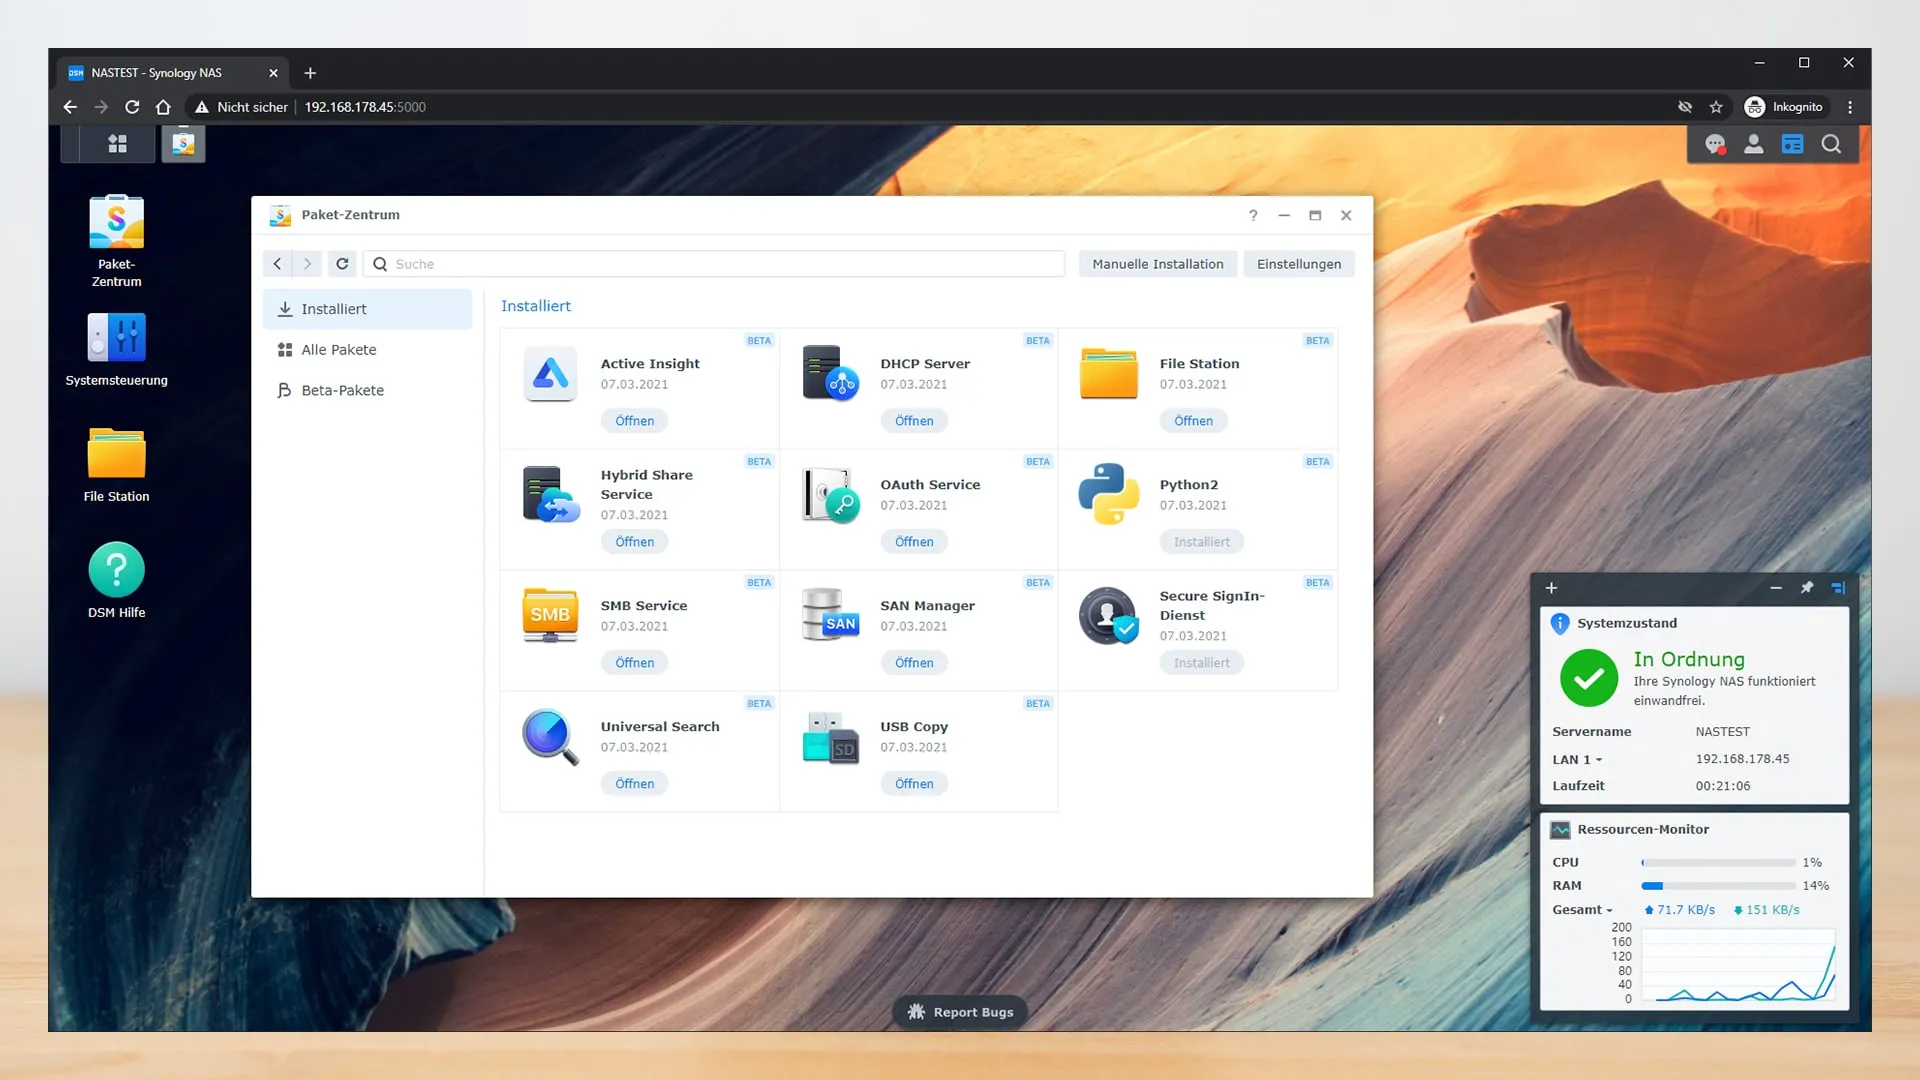Image resolution: width=1920 pixels, height=1080 pixels.
Task: Click Öffnen for USB Copy
Action: coord(914,784)
